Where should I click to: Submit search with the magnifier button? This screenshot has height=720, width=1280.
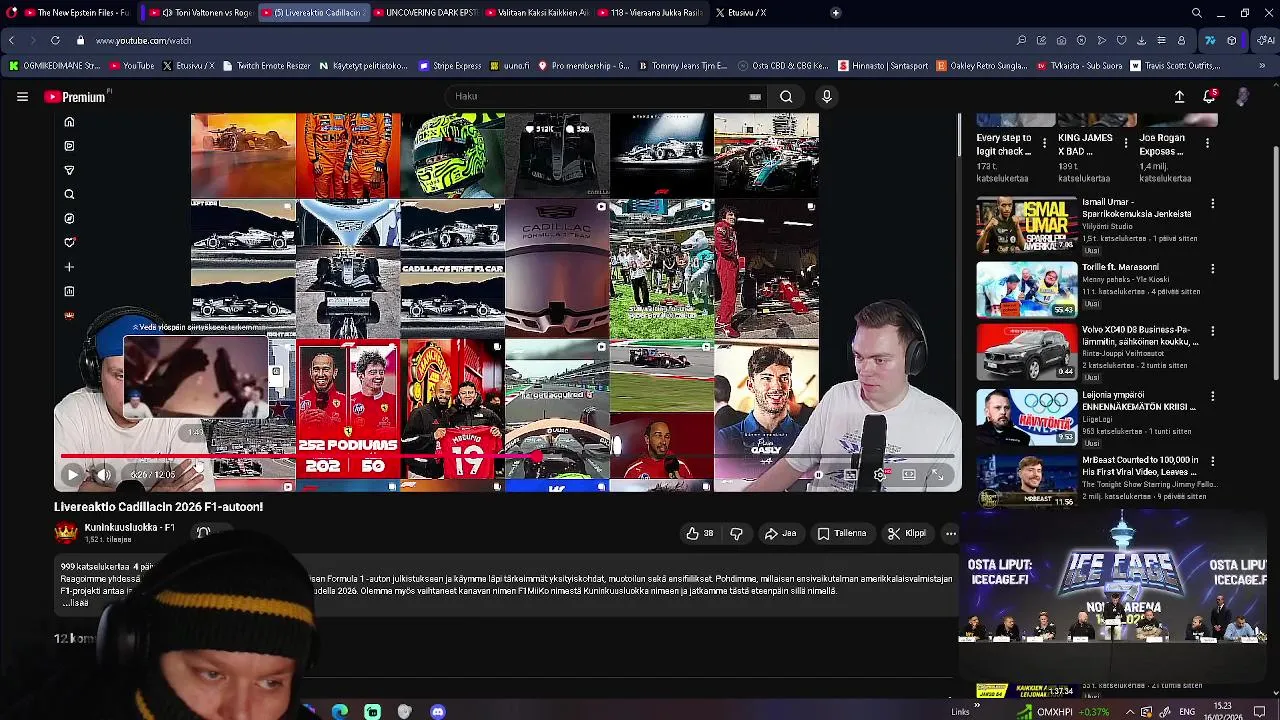[x=786, y=97]
